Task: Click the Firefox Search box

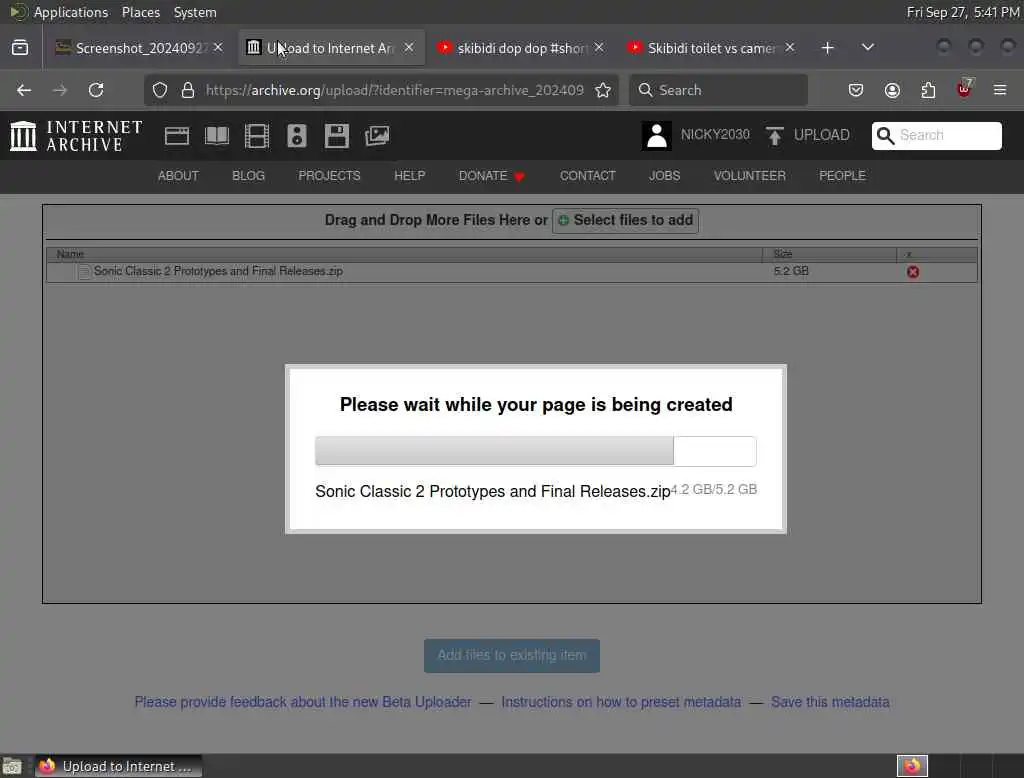Action: tap(718, 90)
